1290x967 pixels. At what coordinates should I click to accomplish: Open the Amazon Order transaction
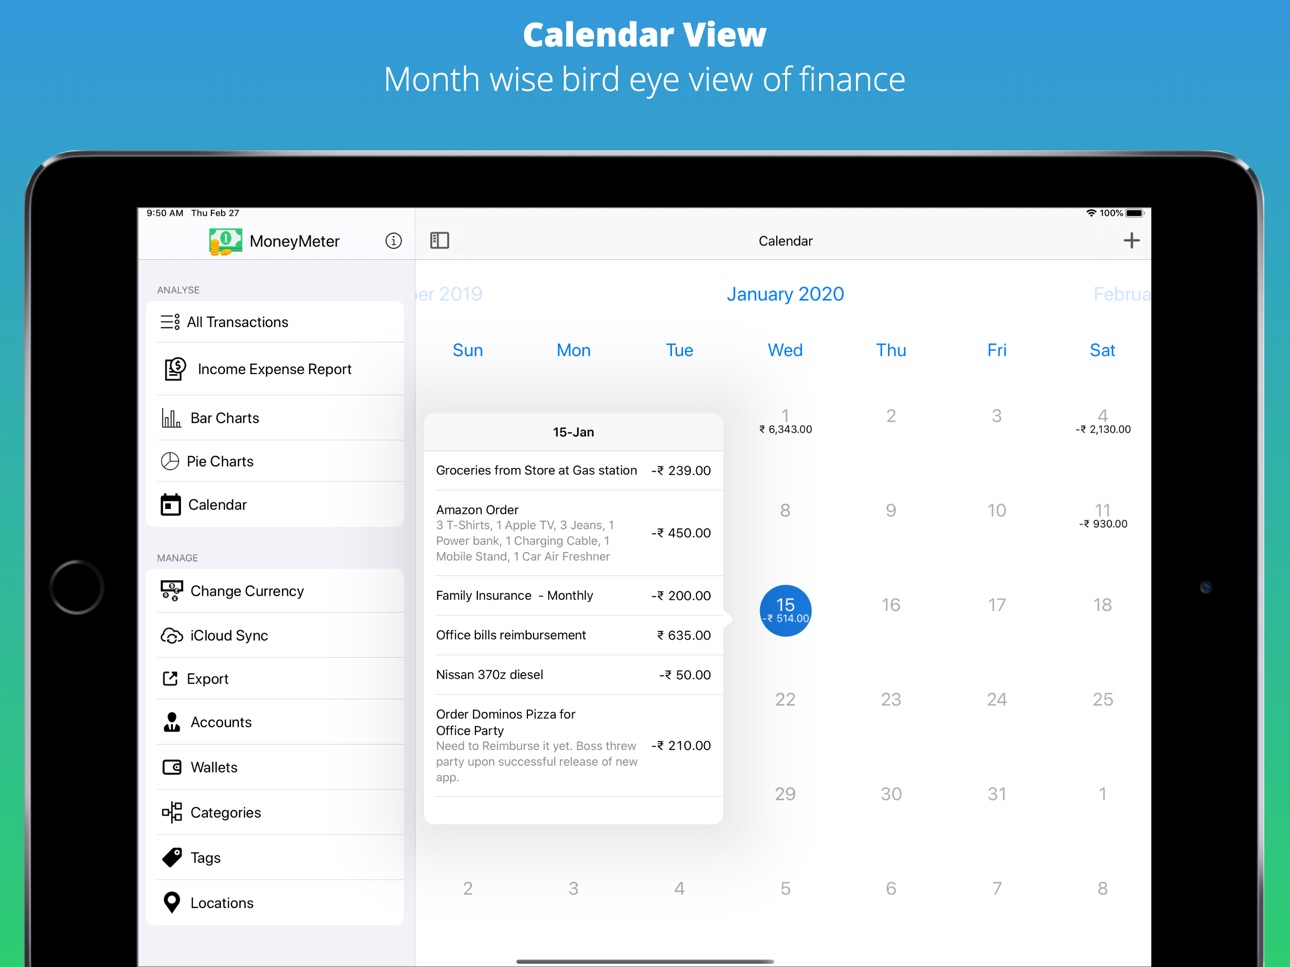(573, 533)
